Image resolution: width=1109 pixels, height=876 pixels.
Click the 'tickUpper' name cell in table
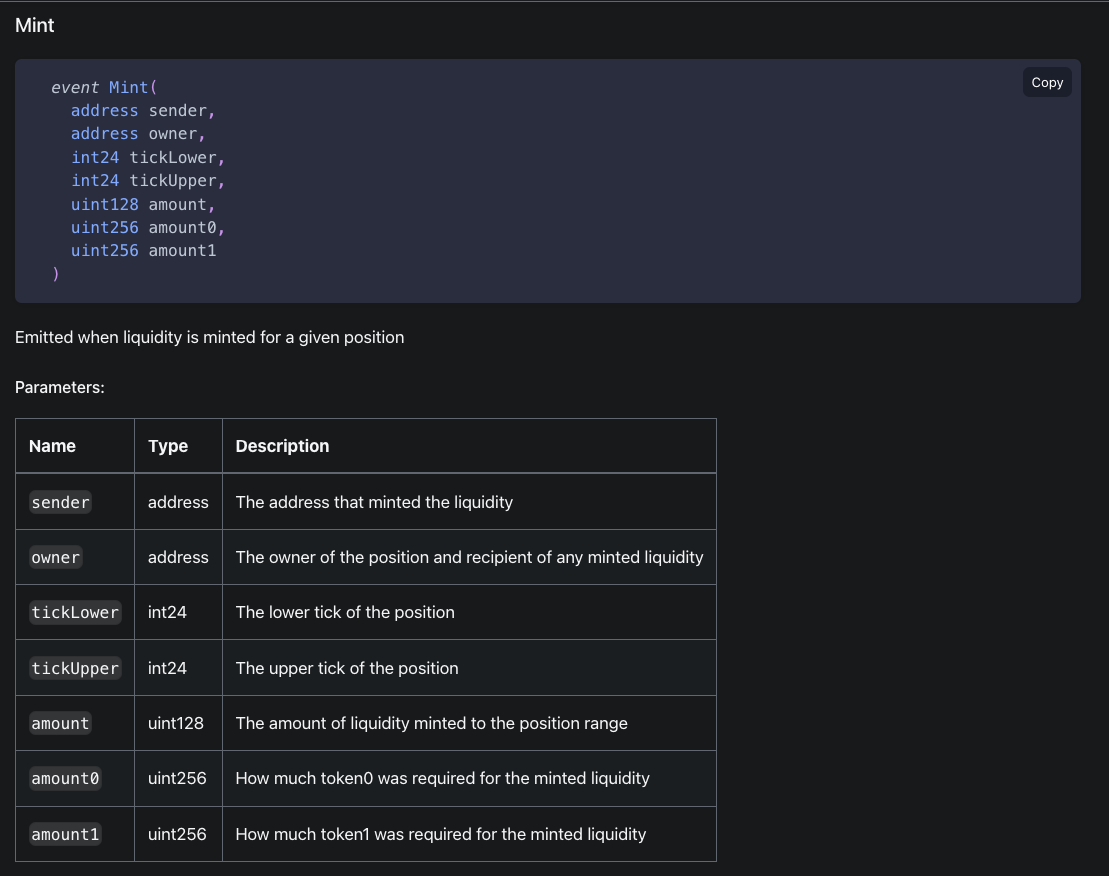(75, 668)
